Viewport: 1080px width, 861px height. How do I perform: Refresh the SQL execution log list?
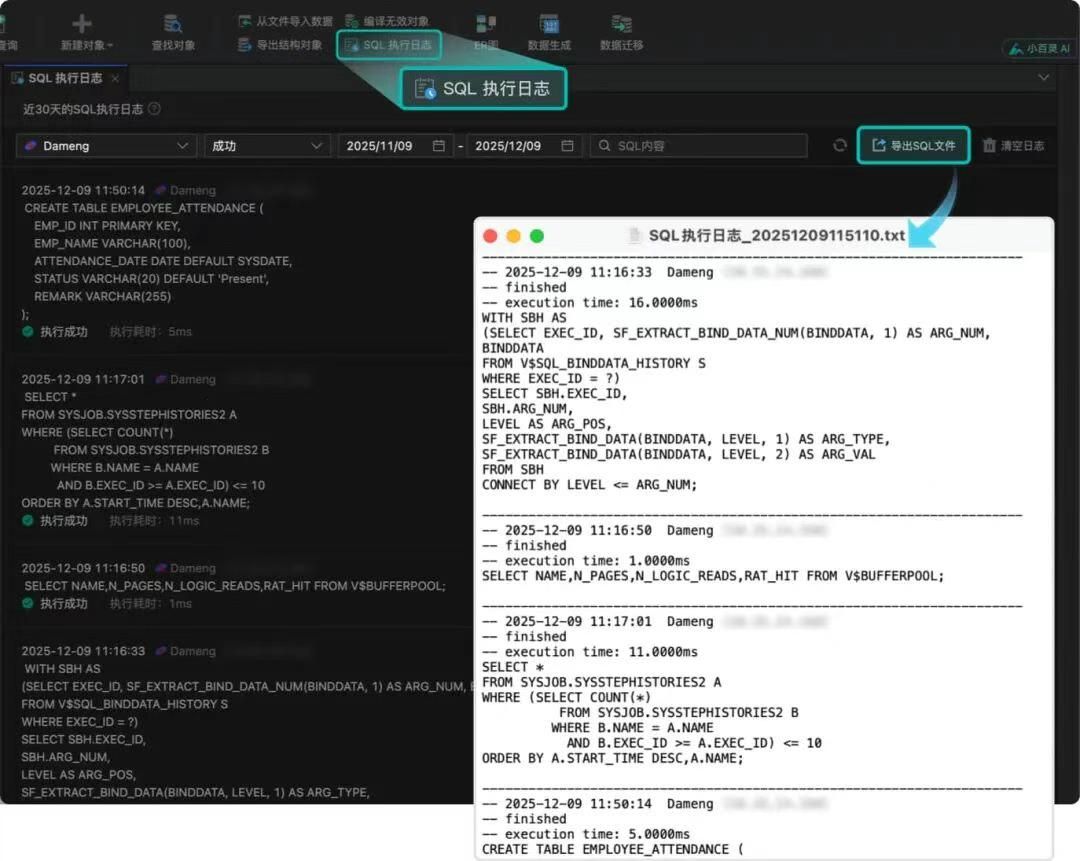[x=840, y=145]
